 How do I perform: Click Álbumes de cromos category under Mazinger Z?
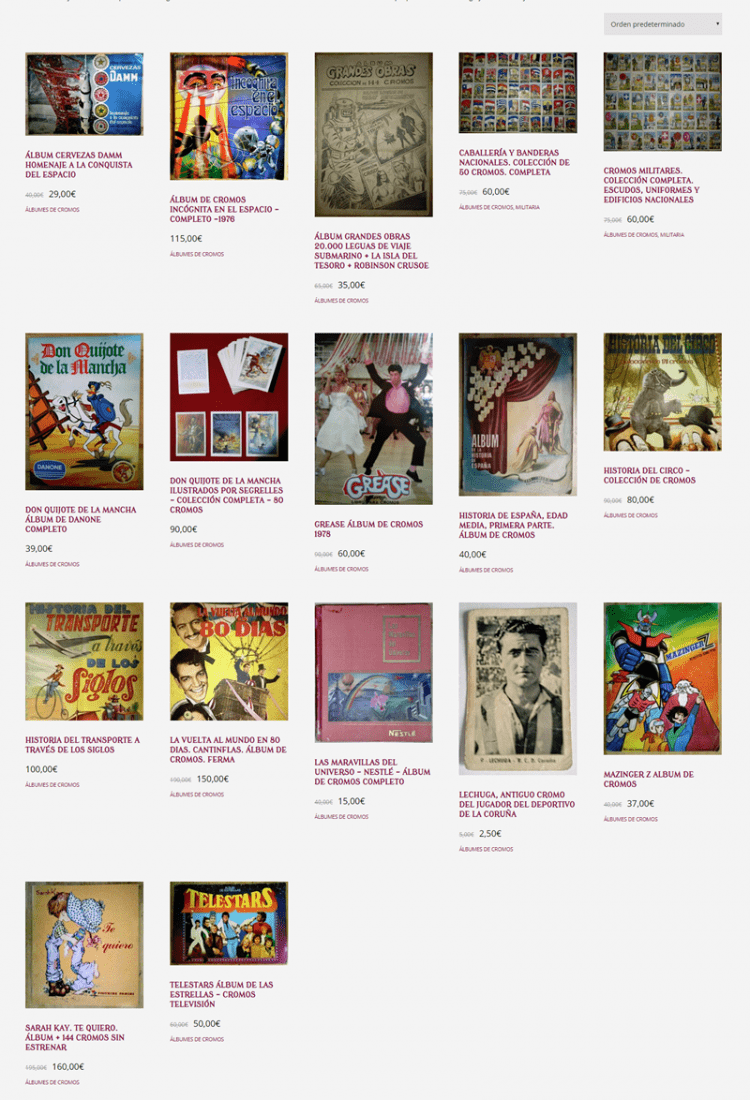pos(631,819)
